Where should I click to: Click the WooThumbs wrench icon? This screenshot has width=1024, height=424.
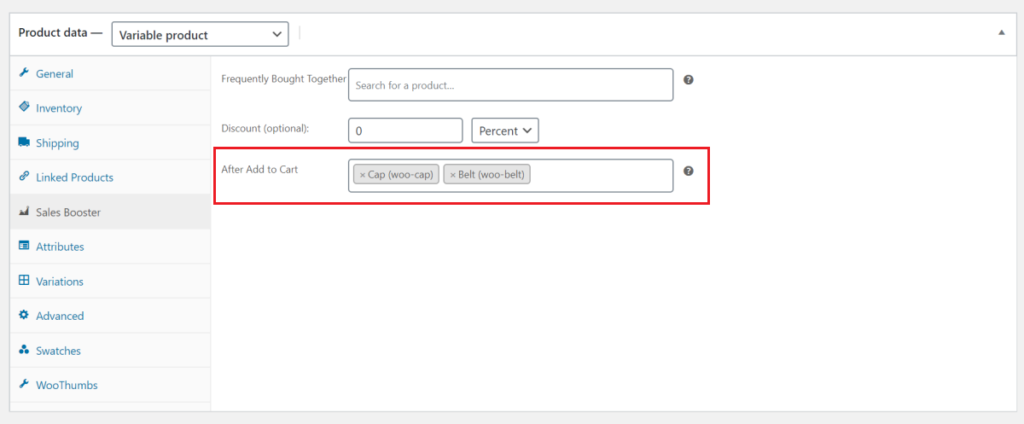click(24, 385)
